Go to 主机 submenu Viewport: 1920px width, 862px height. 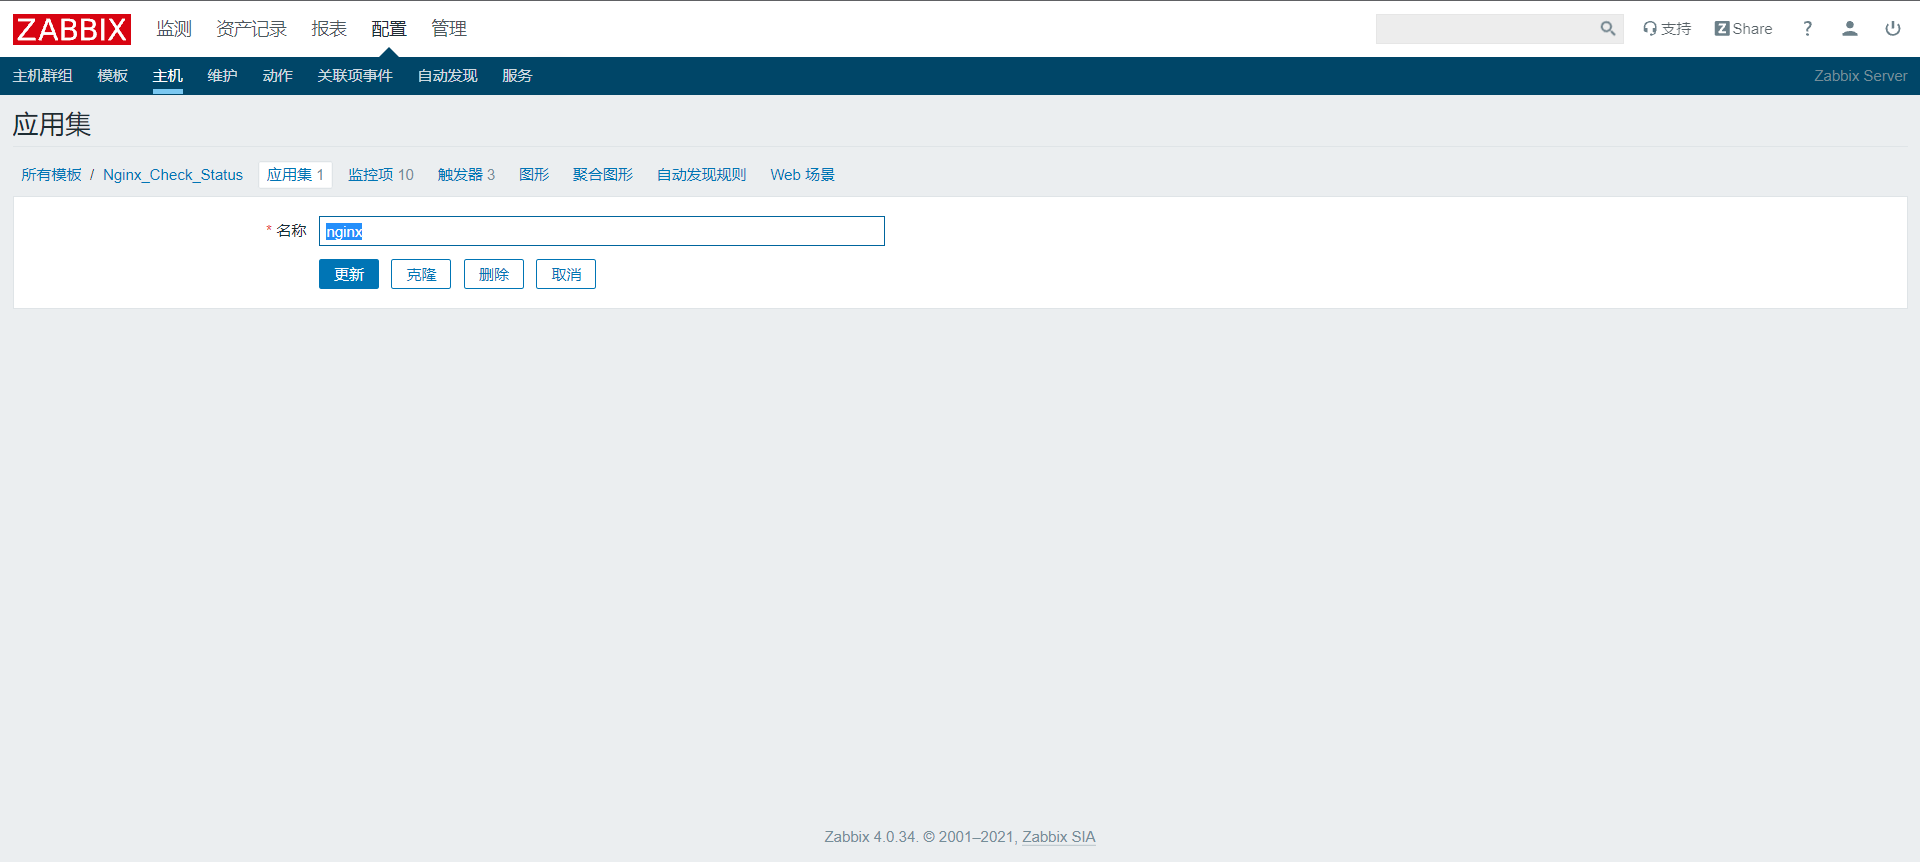click(x=168, y=76)
